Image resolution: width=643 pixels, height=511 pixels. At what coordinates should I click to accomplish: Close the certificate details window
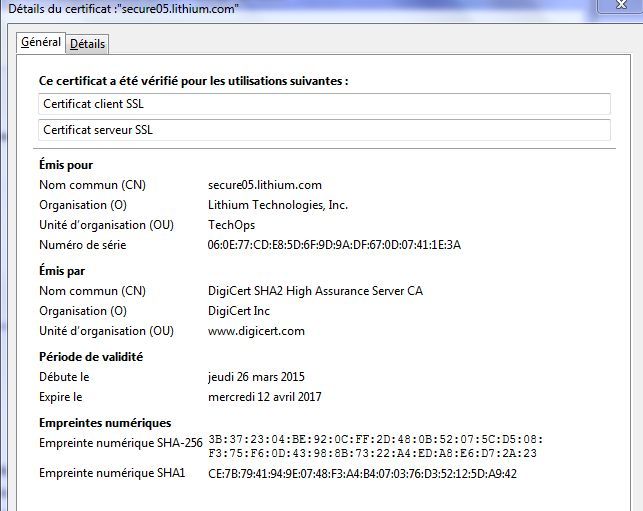pos(621,5)
